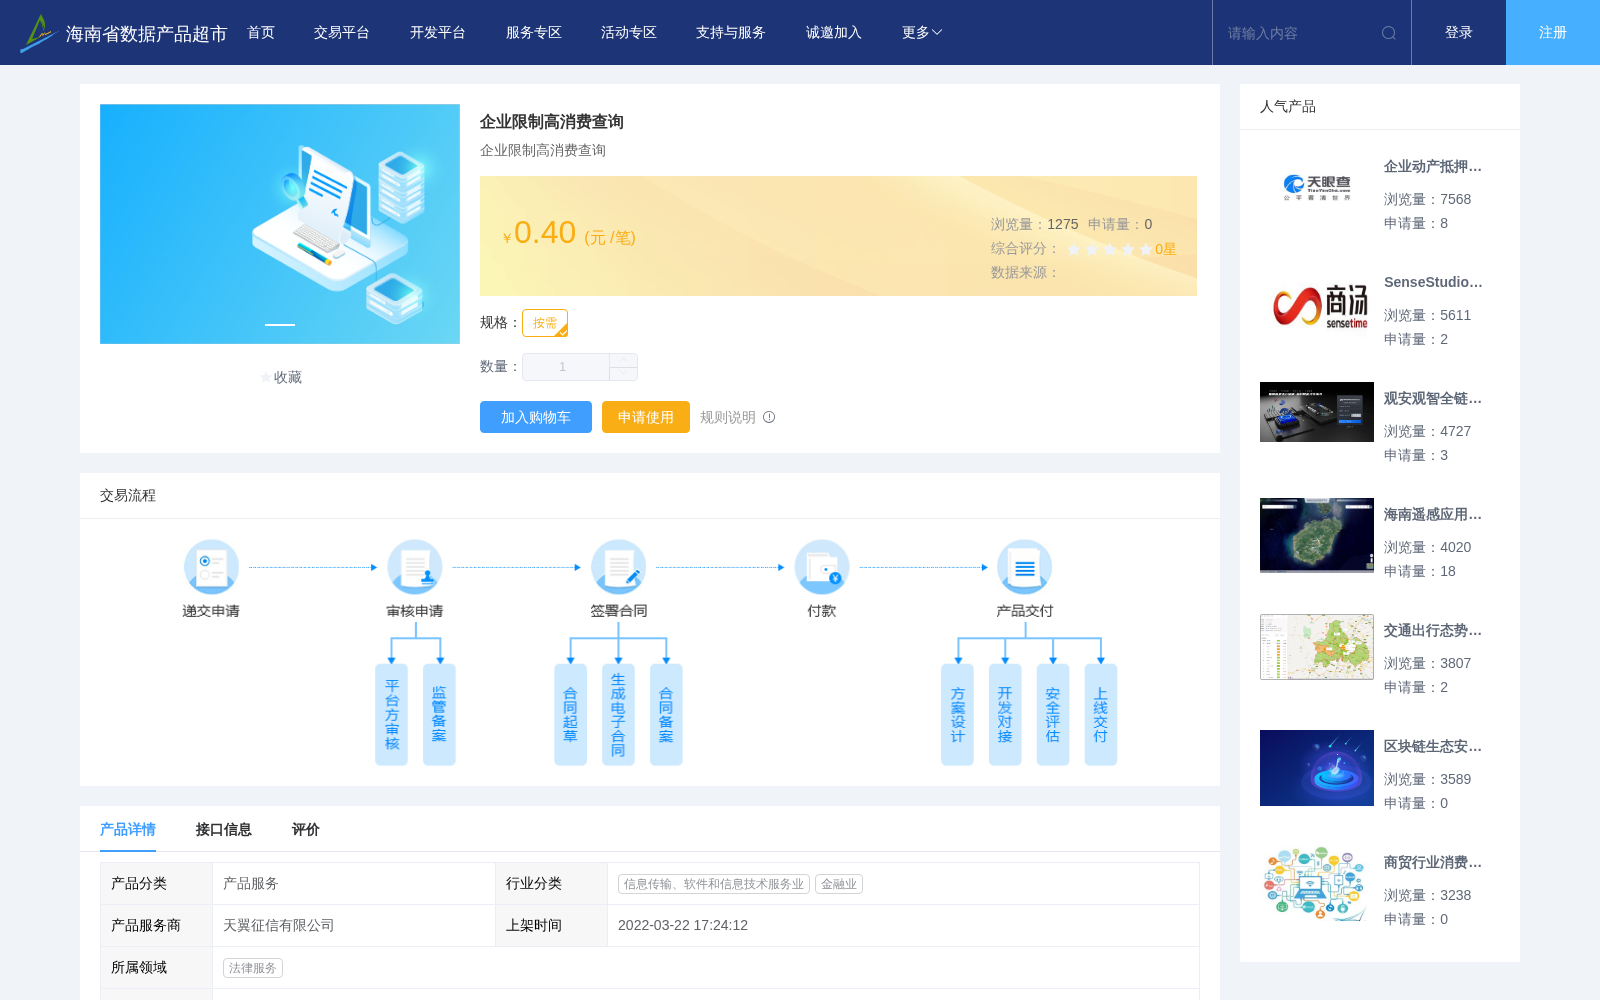Switch to the 接口信息 tab
Image resolution: width=1600 pixels, height=1000 pixels.
(x=224, y=829)
